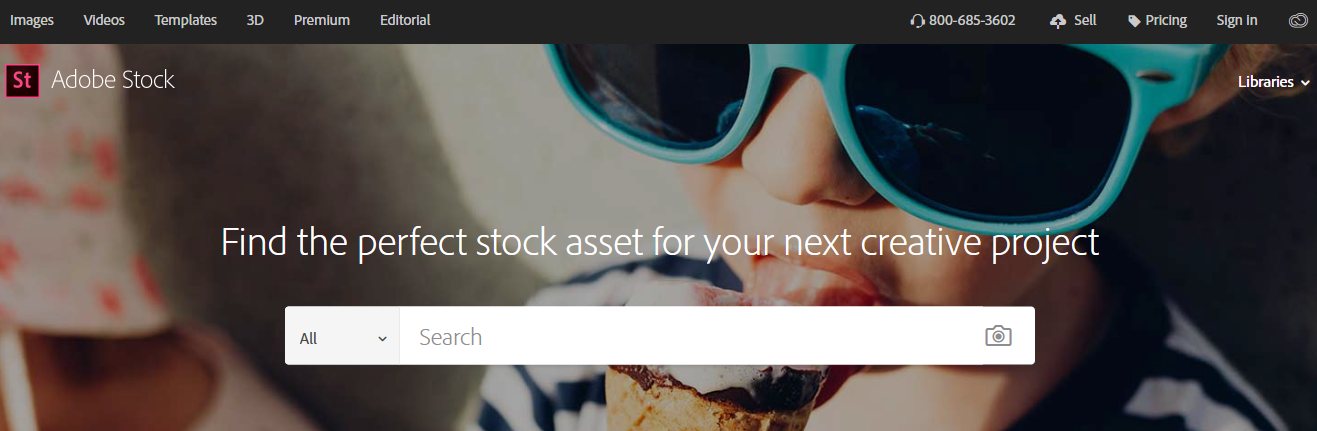Go to the Editorial section

tap(405, 20)
